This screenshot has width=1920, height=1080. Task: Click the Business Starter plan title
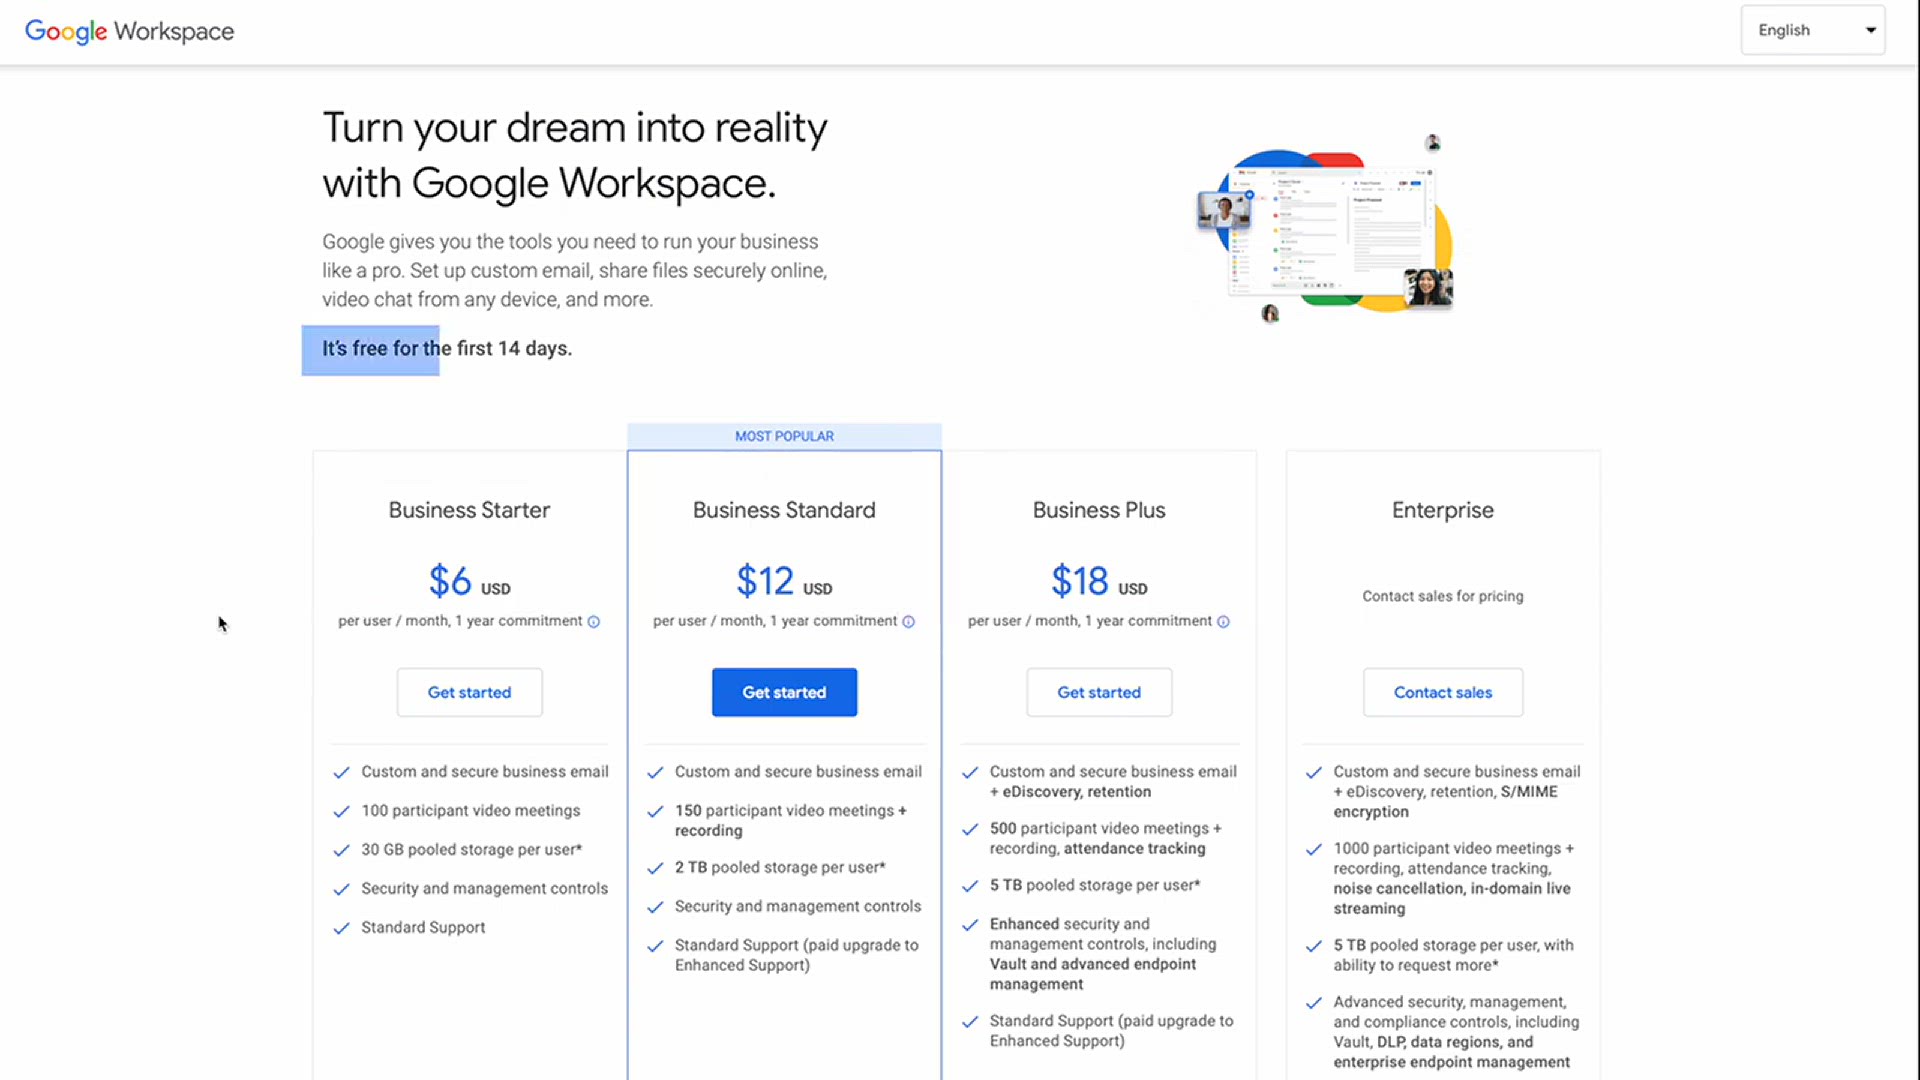coord(469,510)
